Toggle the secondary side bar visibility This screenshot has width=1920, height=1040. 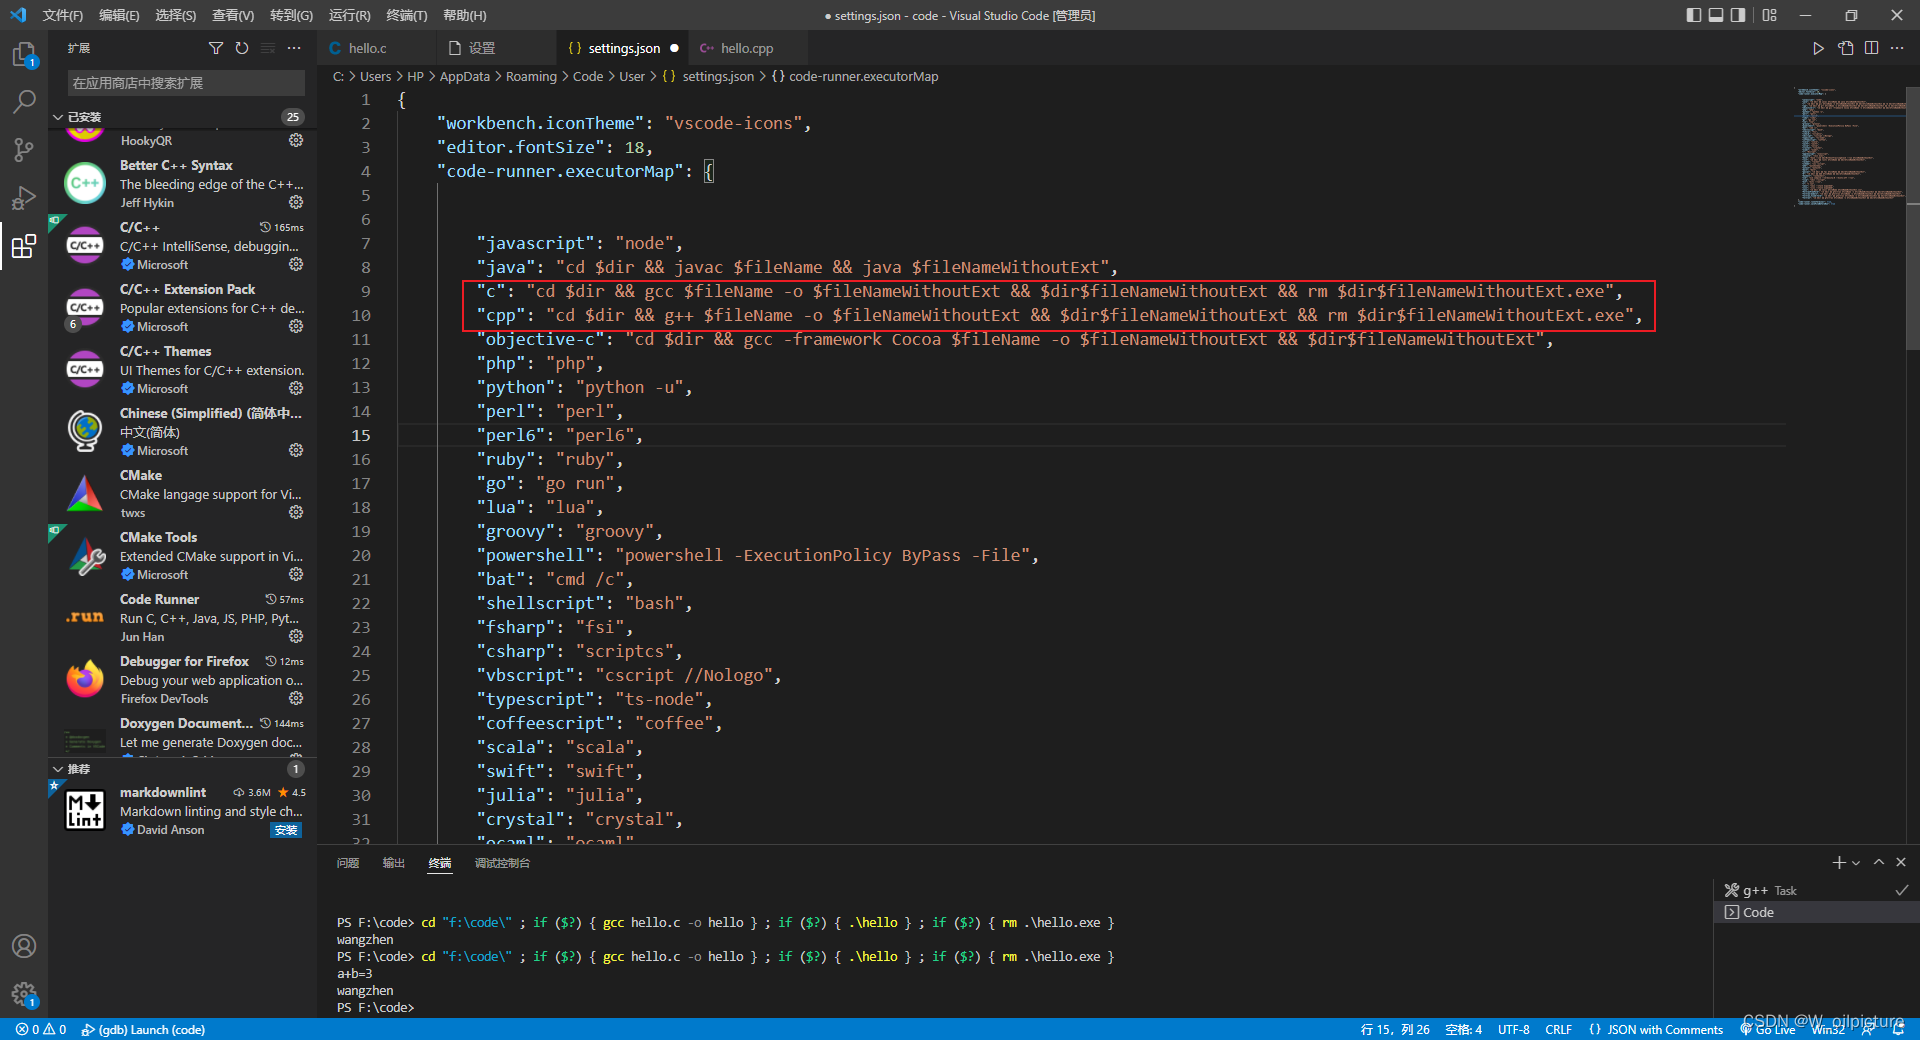pyautogui.click(x=1739, y=15)
